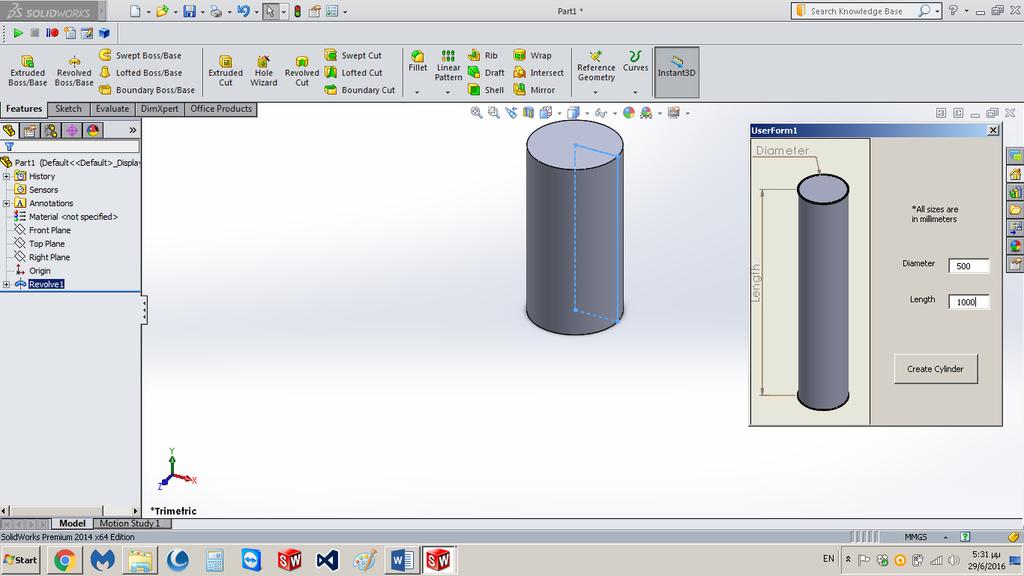Select Top Plane in the feature tree
1024x576 pixels.
[x=40, y=244]
